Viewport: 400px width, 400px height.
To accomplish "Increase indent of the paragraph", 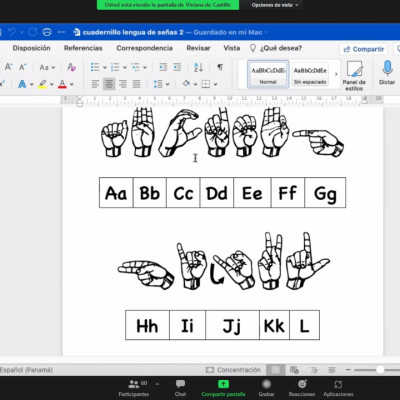I will tap(177, 67).
